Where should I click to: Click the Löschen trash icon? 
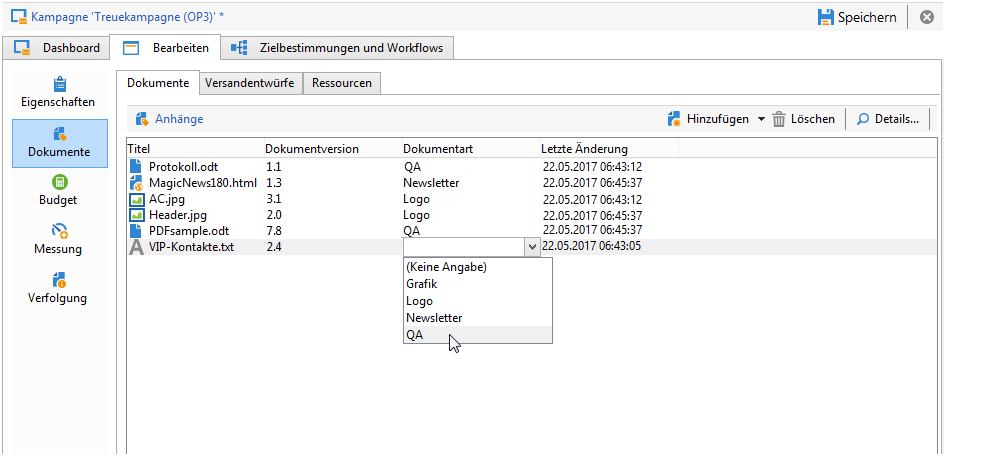[x=779, y=119]
